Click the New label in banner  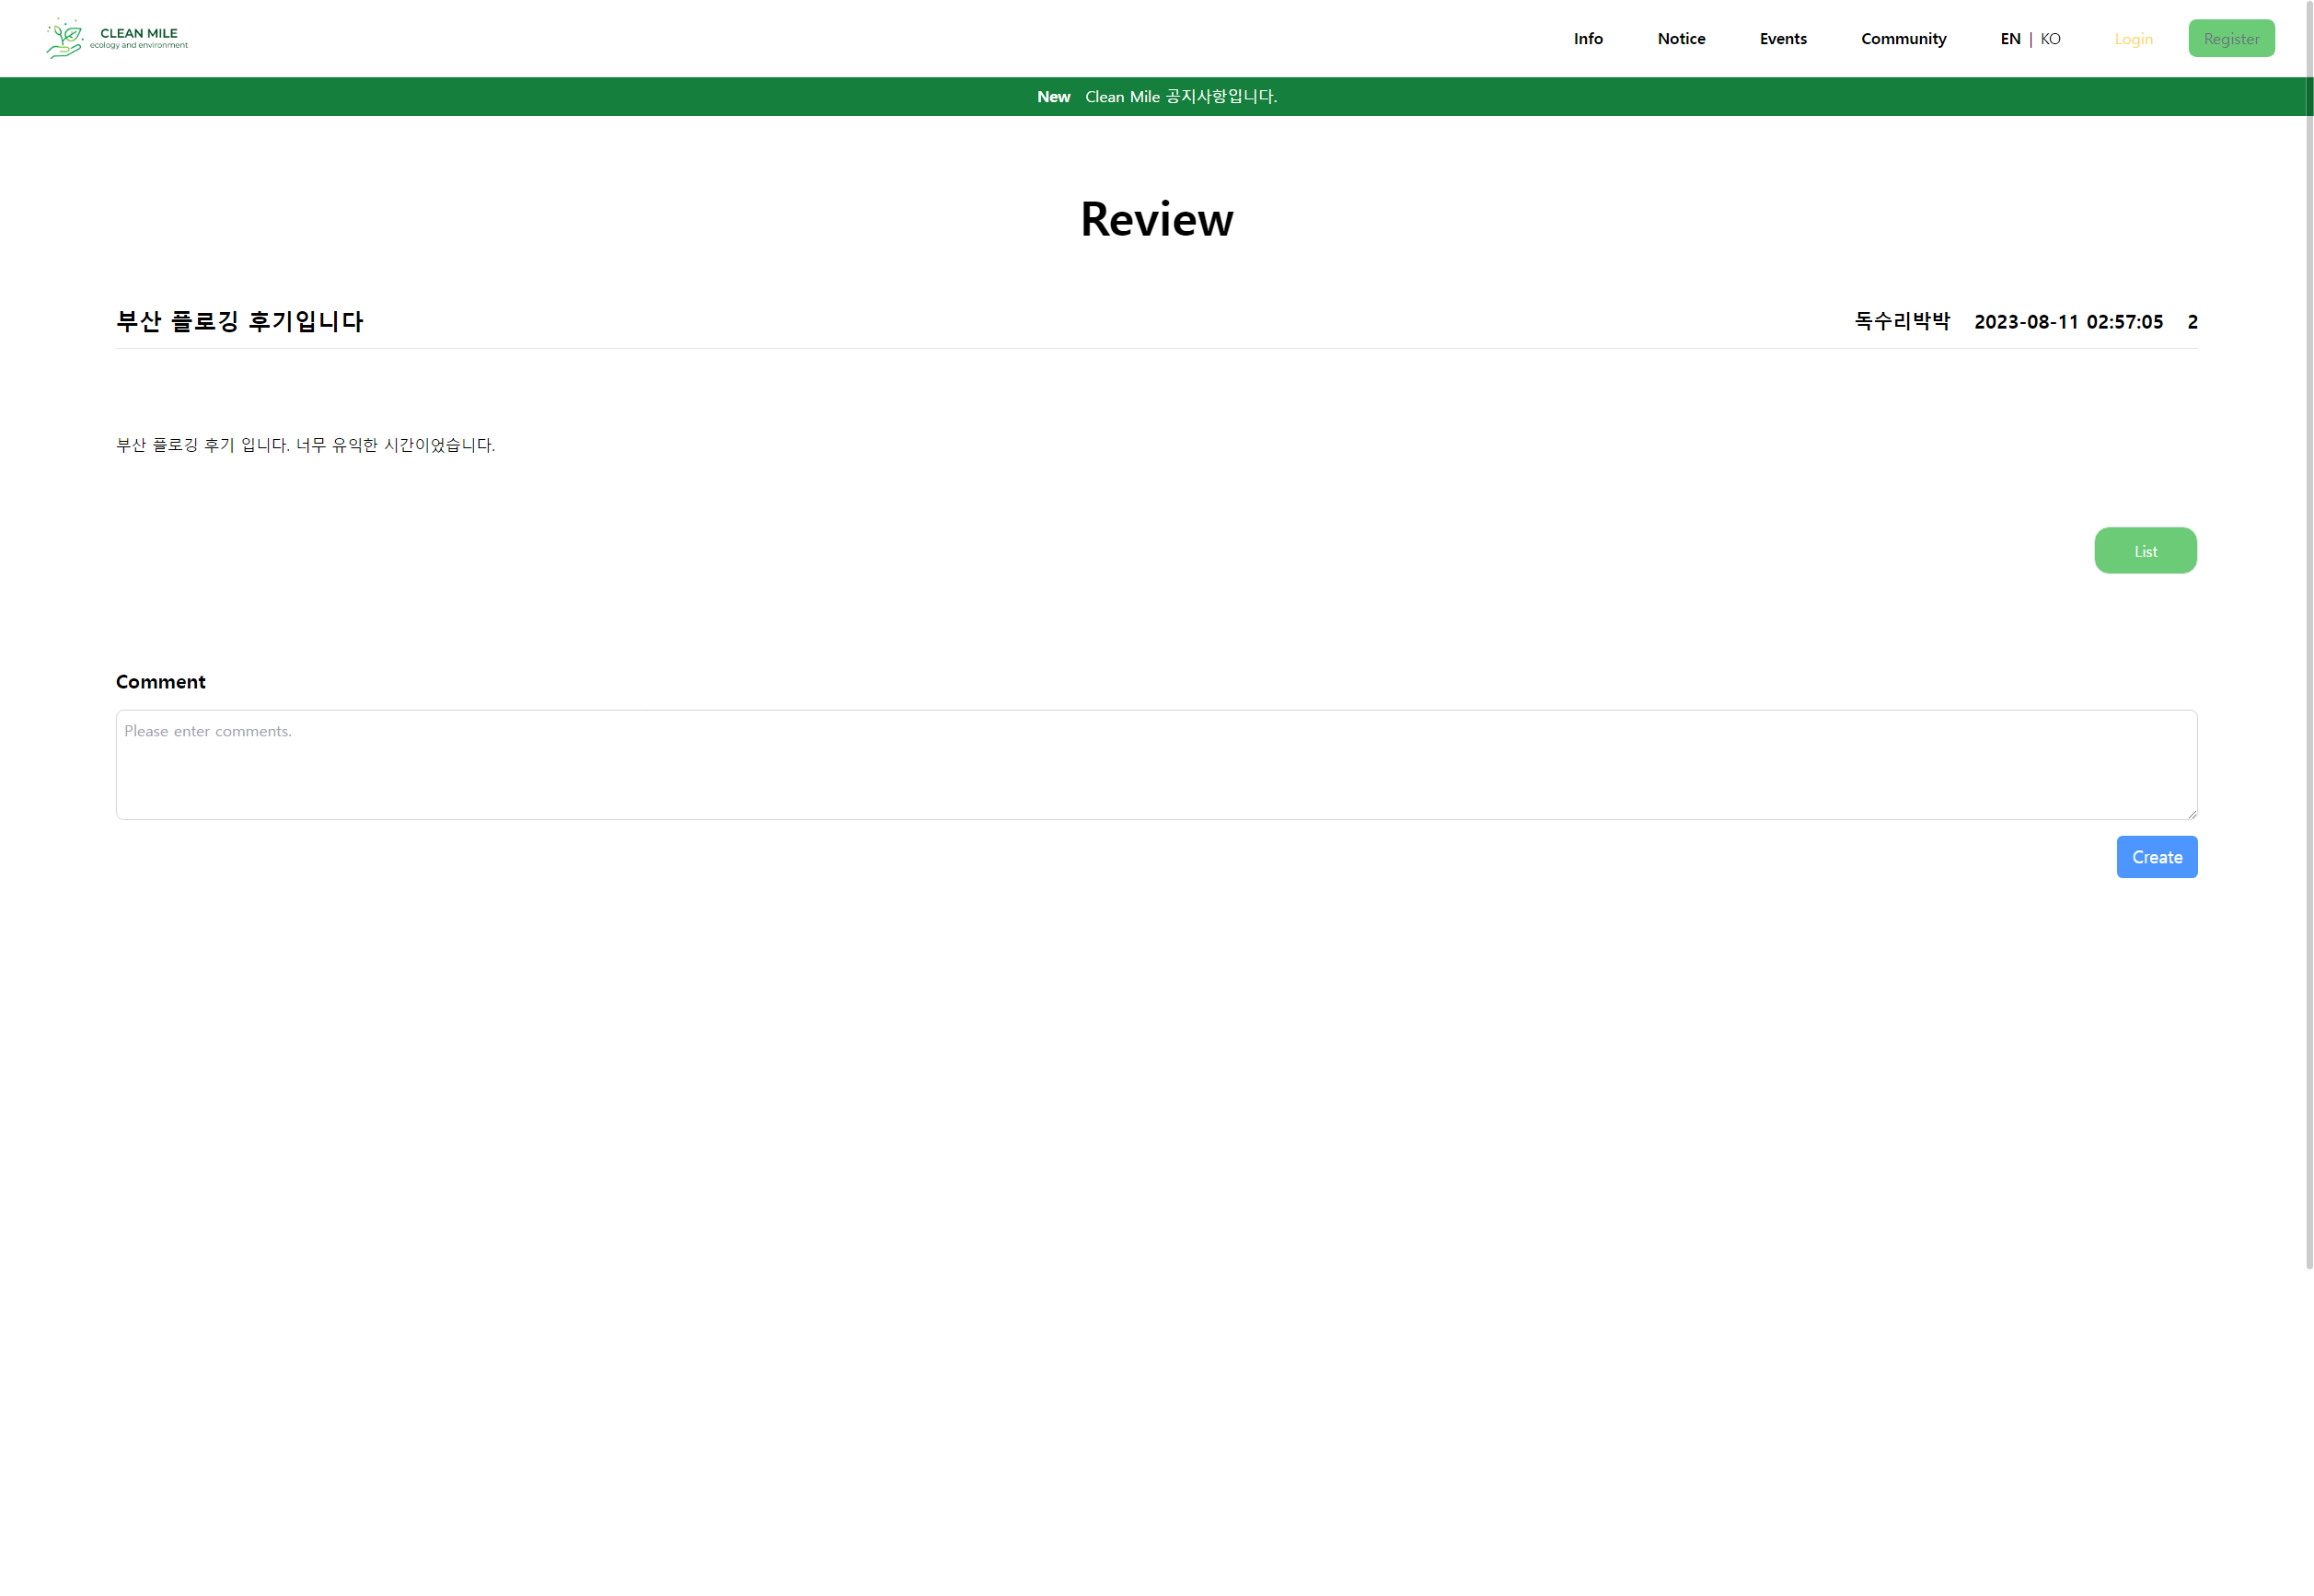(1053, 96)
